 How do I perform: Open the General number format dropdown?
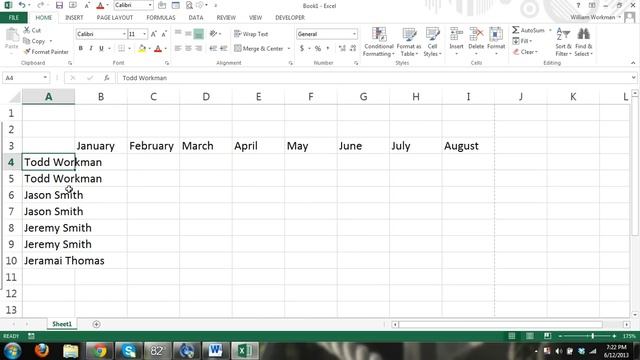pyautogui.click(x=354, y=34)
